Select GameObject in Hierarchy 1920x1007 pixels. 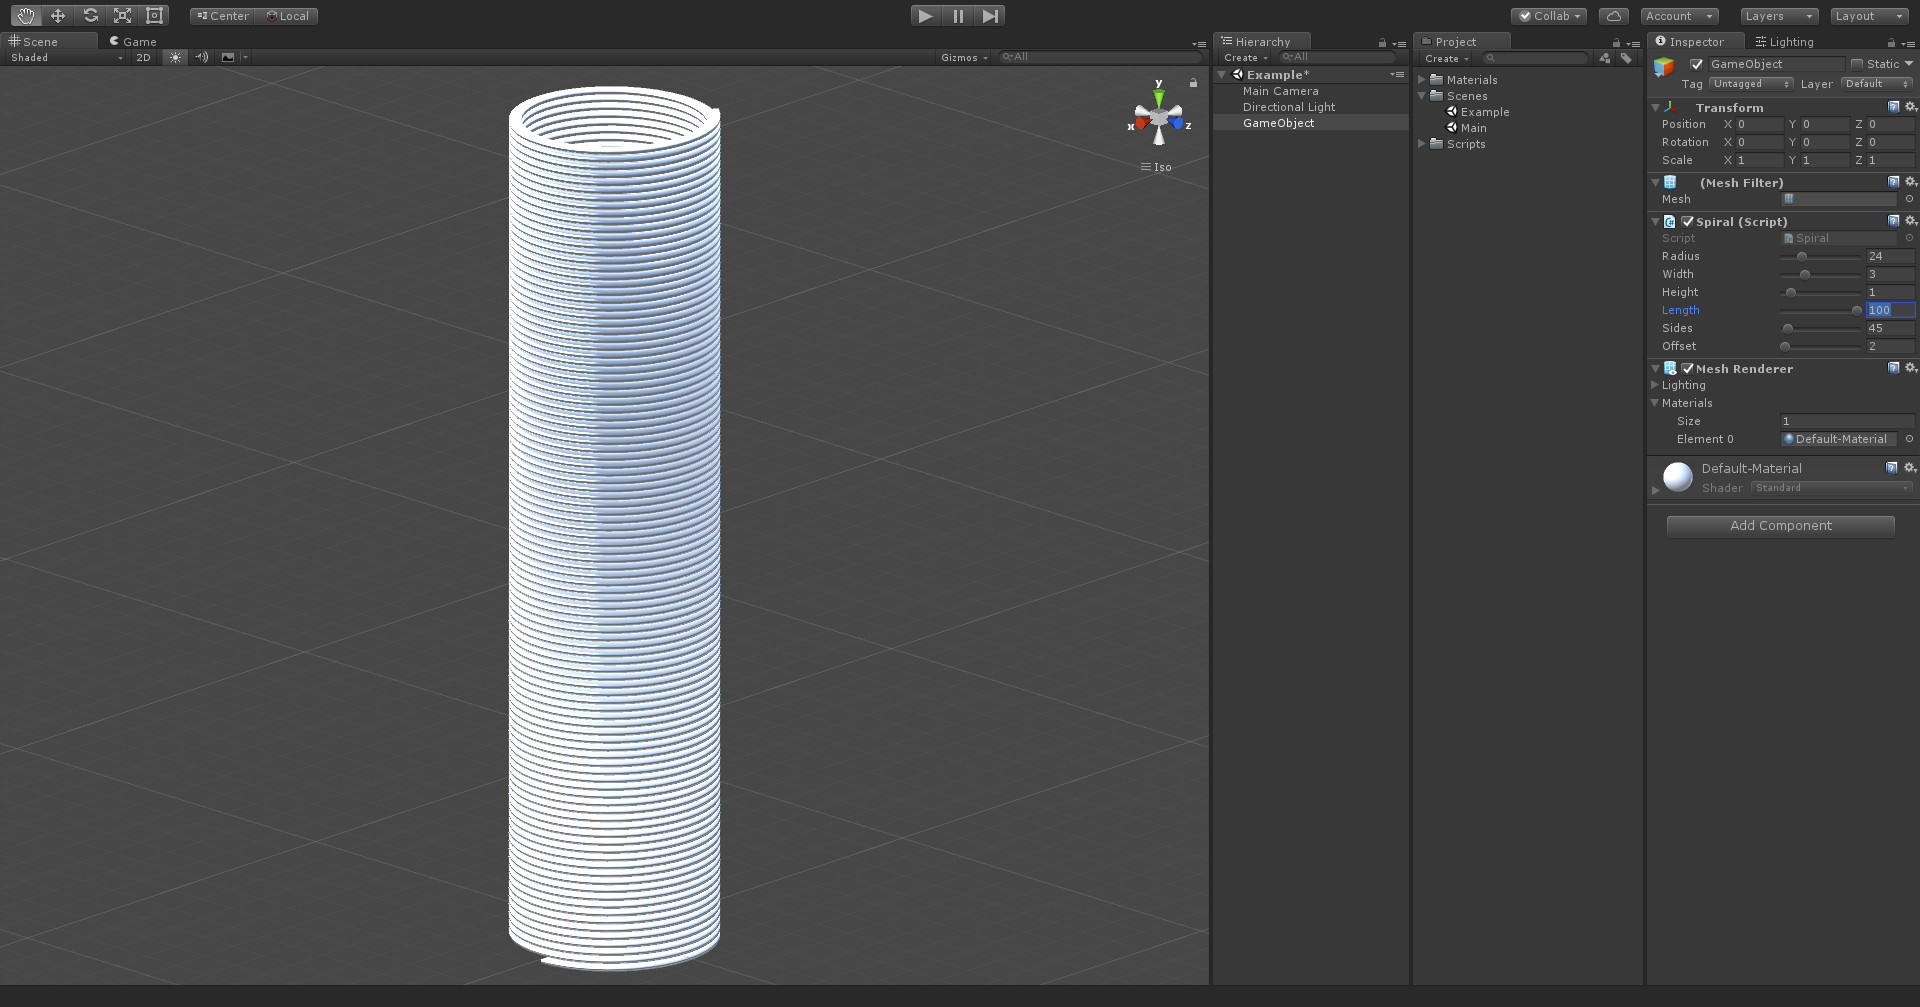1278,123
